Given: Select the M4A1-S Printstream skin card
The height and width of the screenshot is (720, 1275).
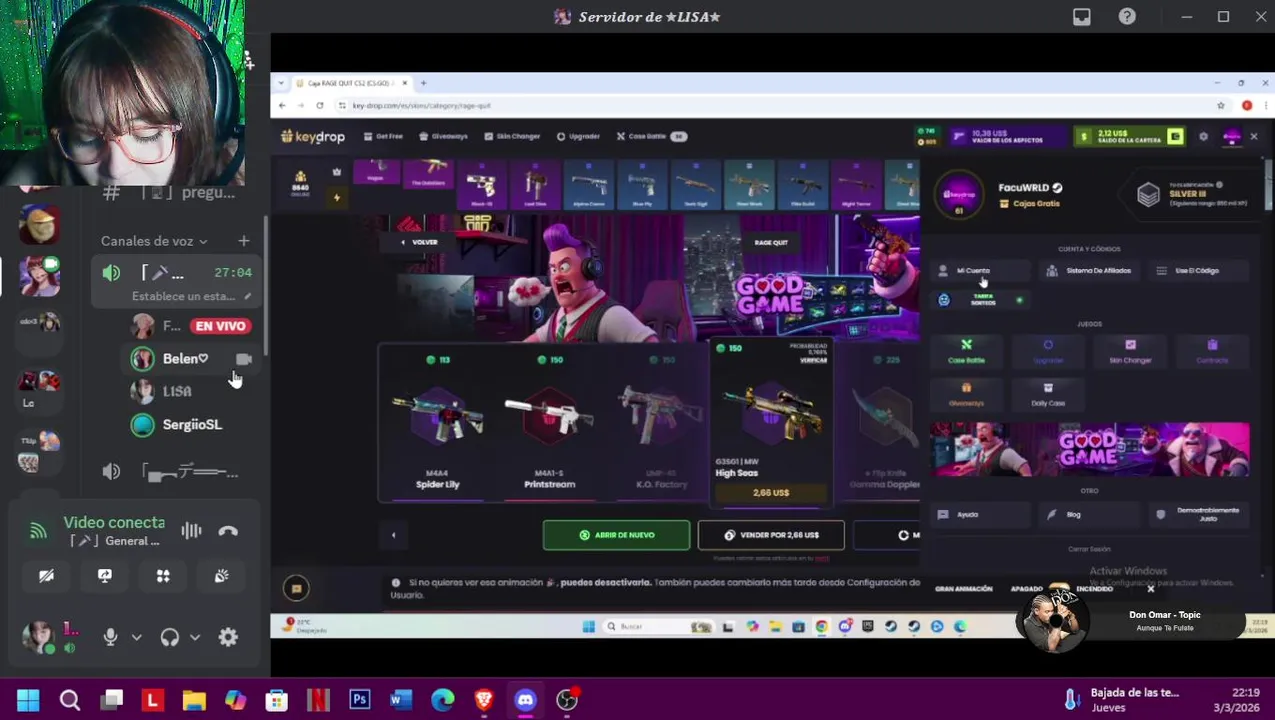Looking at the screenshot, I should pyautogui.click(x=549, y=423).
